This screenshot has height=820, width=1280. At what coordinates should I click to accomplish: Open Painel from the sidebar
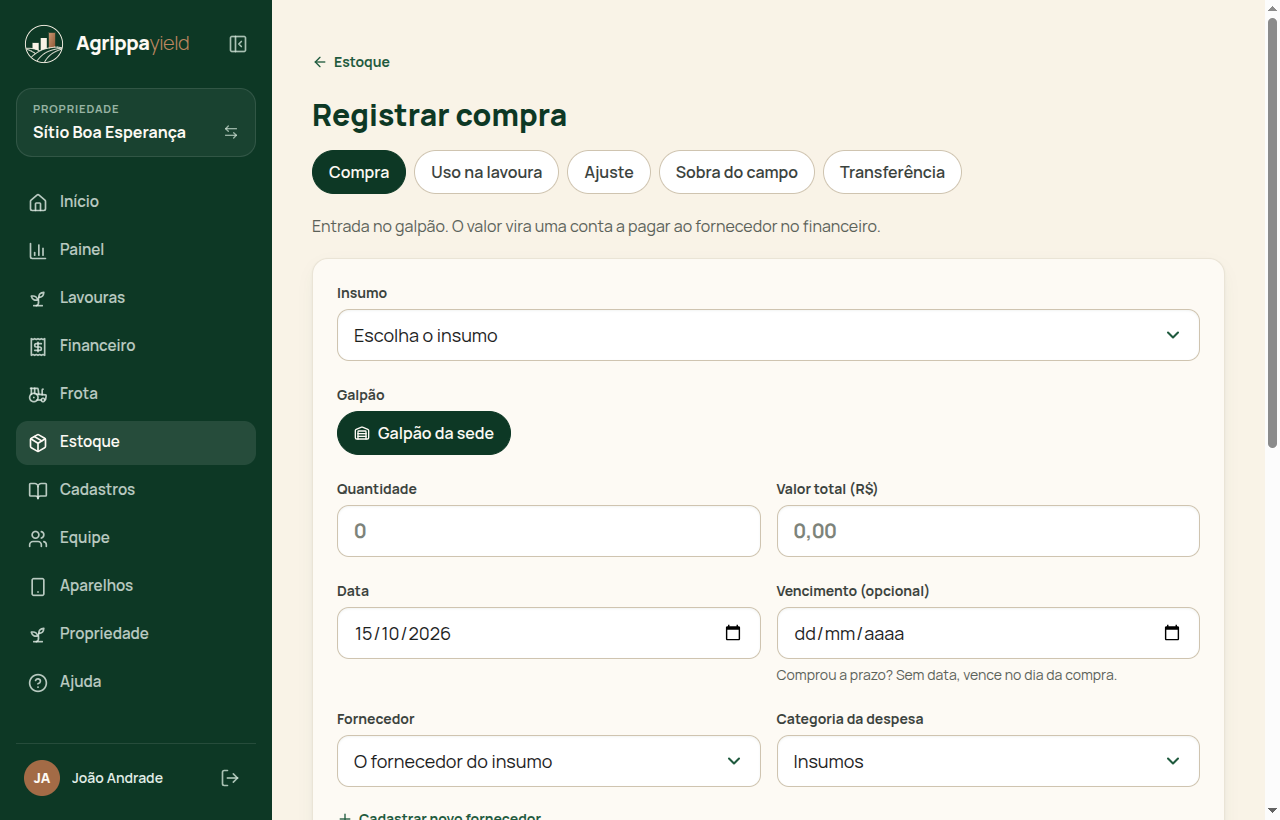[x=136, y=250]
